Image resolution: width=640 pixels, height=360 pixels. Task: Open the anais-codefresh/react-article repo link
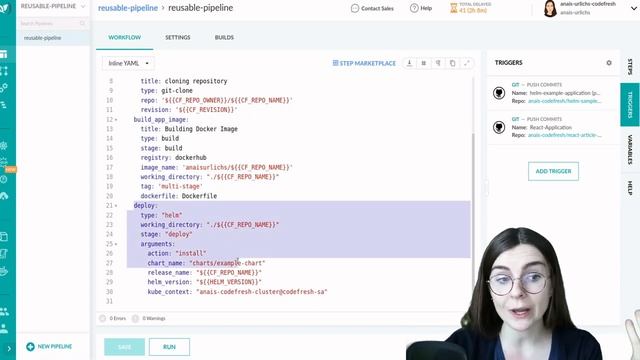point(564,135)
